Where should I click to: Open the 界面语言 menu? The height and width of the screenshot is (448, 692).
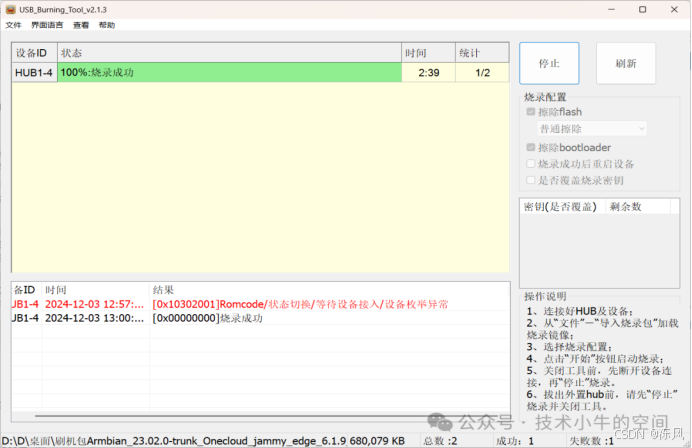[x=47, y=25]
